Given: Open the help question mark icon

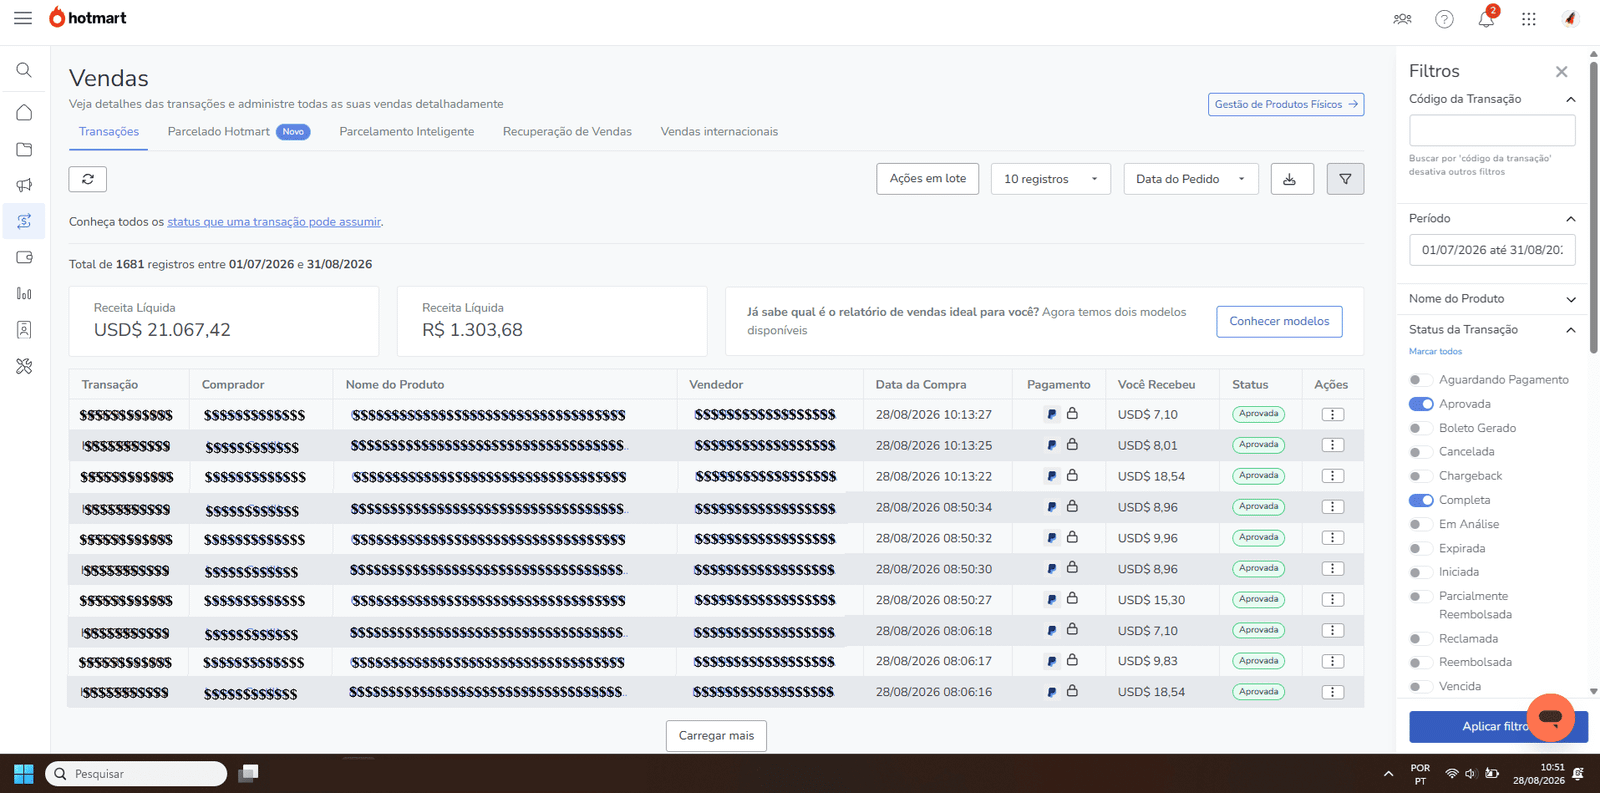Looking at the screenshot, I should pyautogui.click(x=1444, y=19).
